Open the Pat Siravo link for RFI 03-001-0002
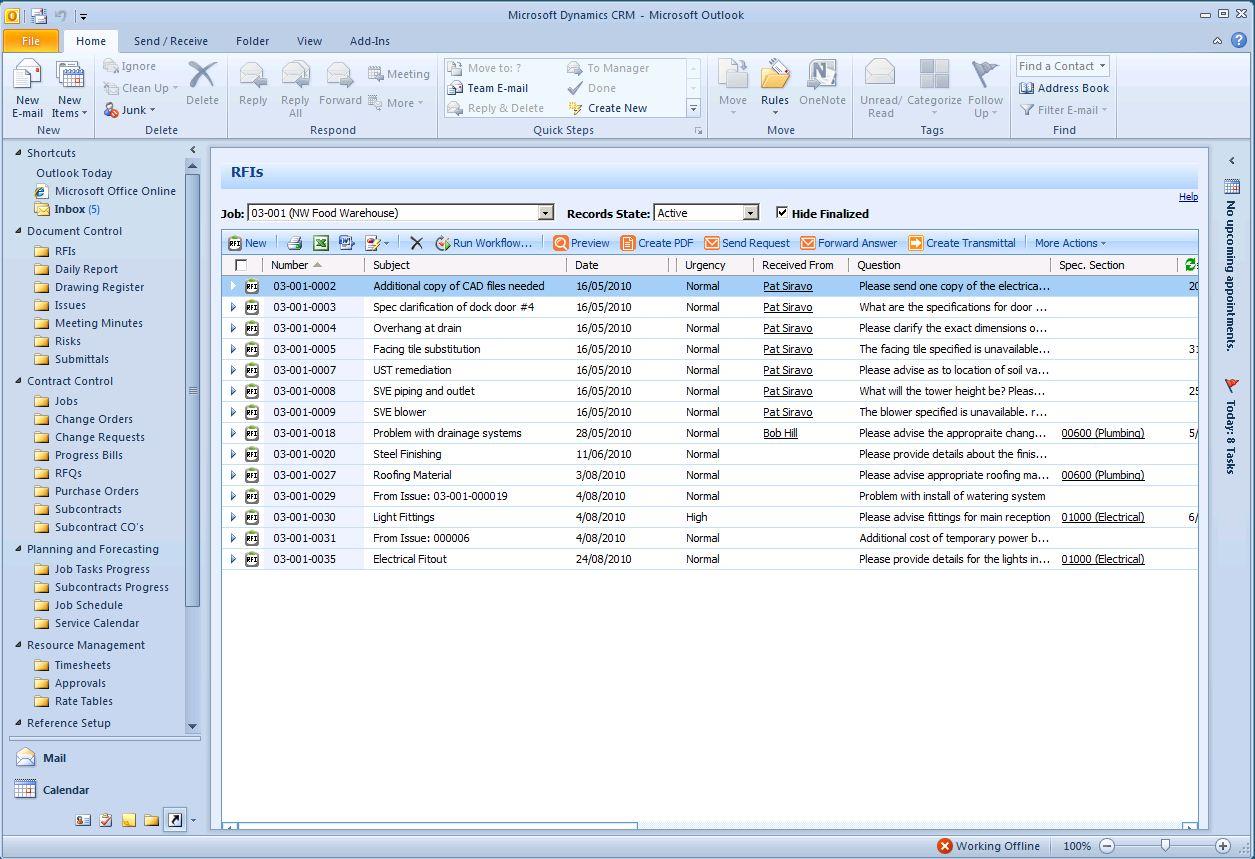 pyautogui.click(x=787, y=286)
